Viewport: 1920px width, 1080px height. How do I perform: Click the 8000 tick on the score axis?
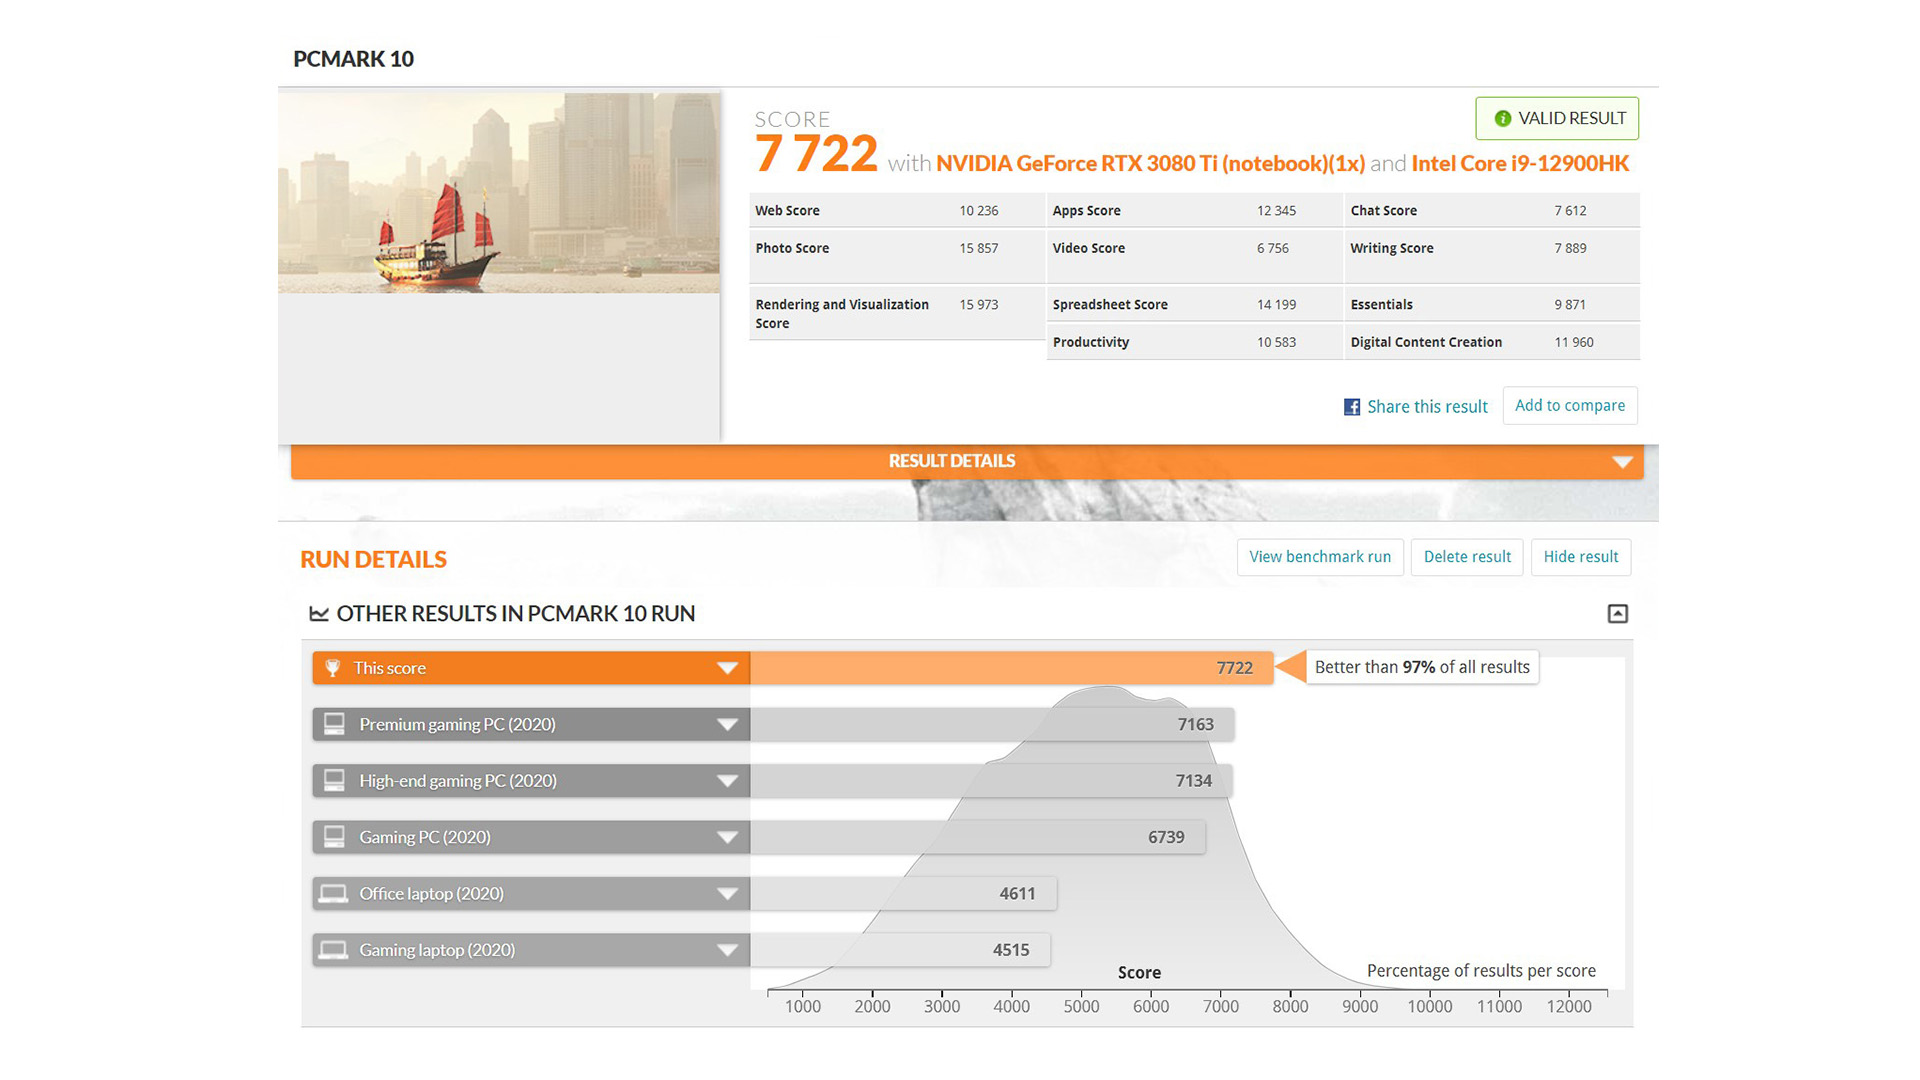click(x=1290, y=1006)
